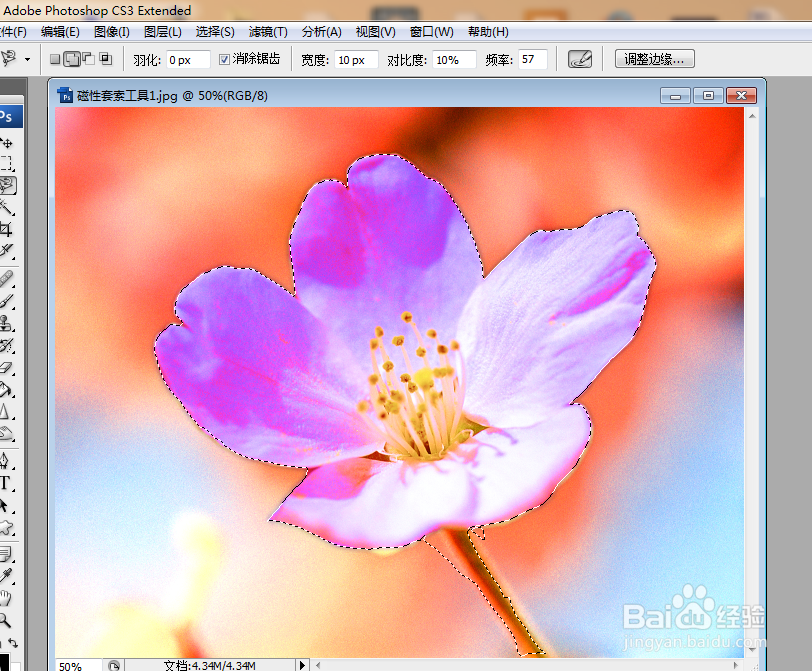The image size is (812, 671).
Task: Choose Add to selection mode
Action: click(x=72, y=59)
